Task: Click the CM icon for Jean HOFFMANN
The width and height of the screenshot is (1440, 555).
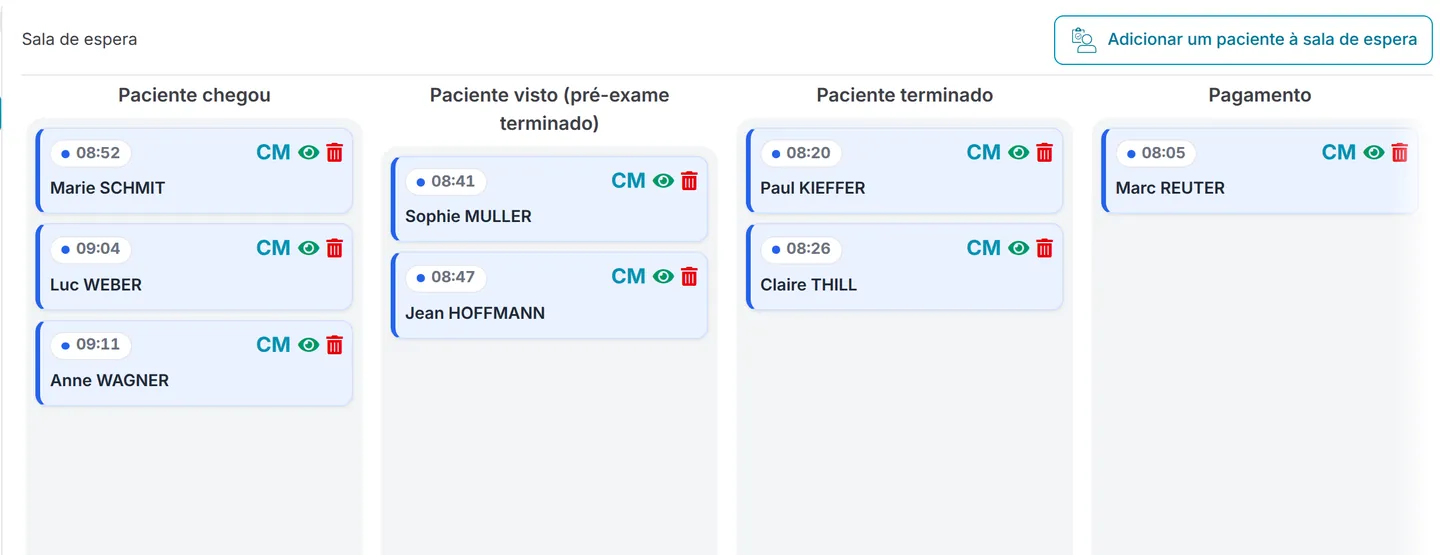Action: pyautogui.click(x=628, y=277)
